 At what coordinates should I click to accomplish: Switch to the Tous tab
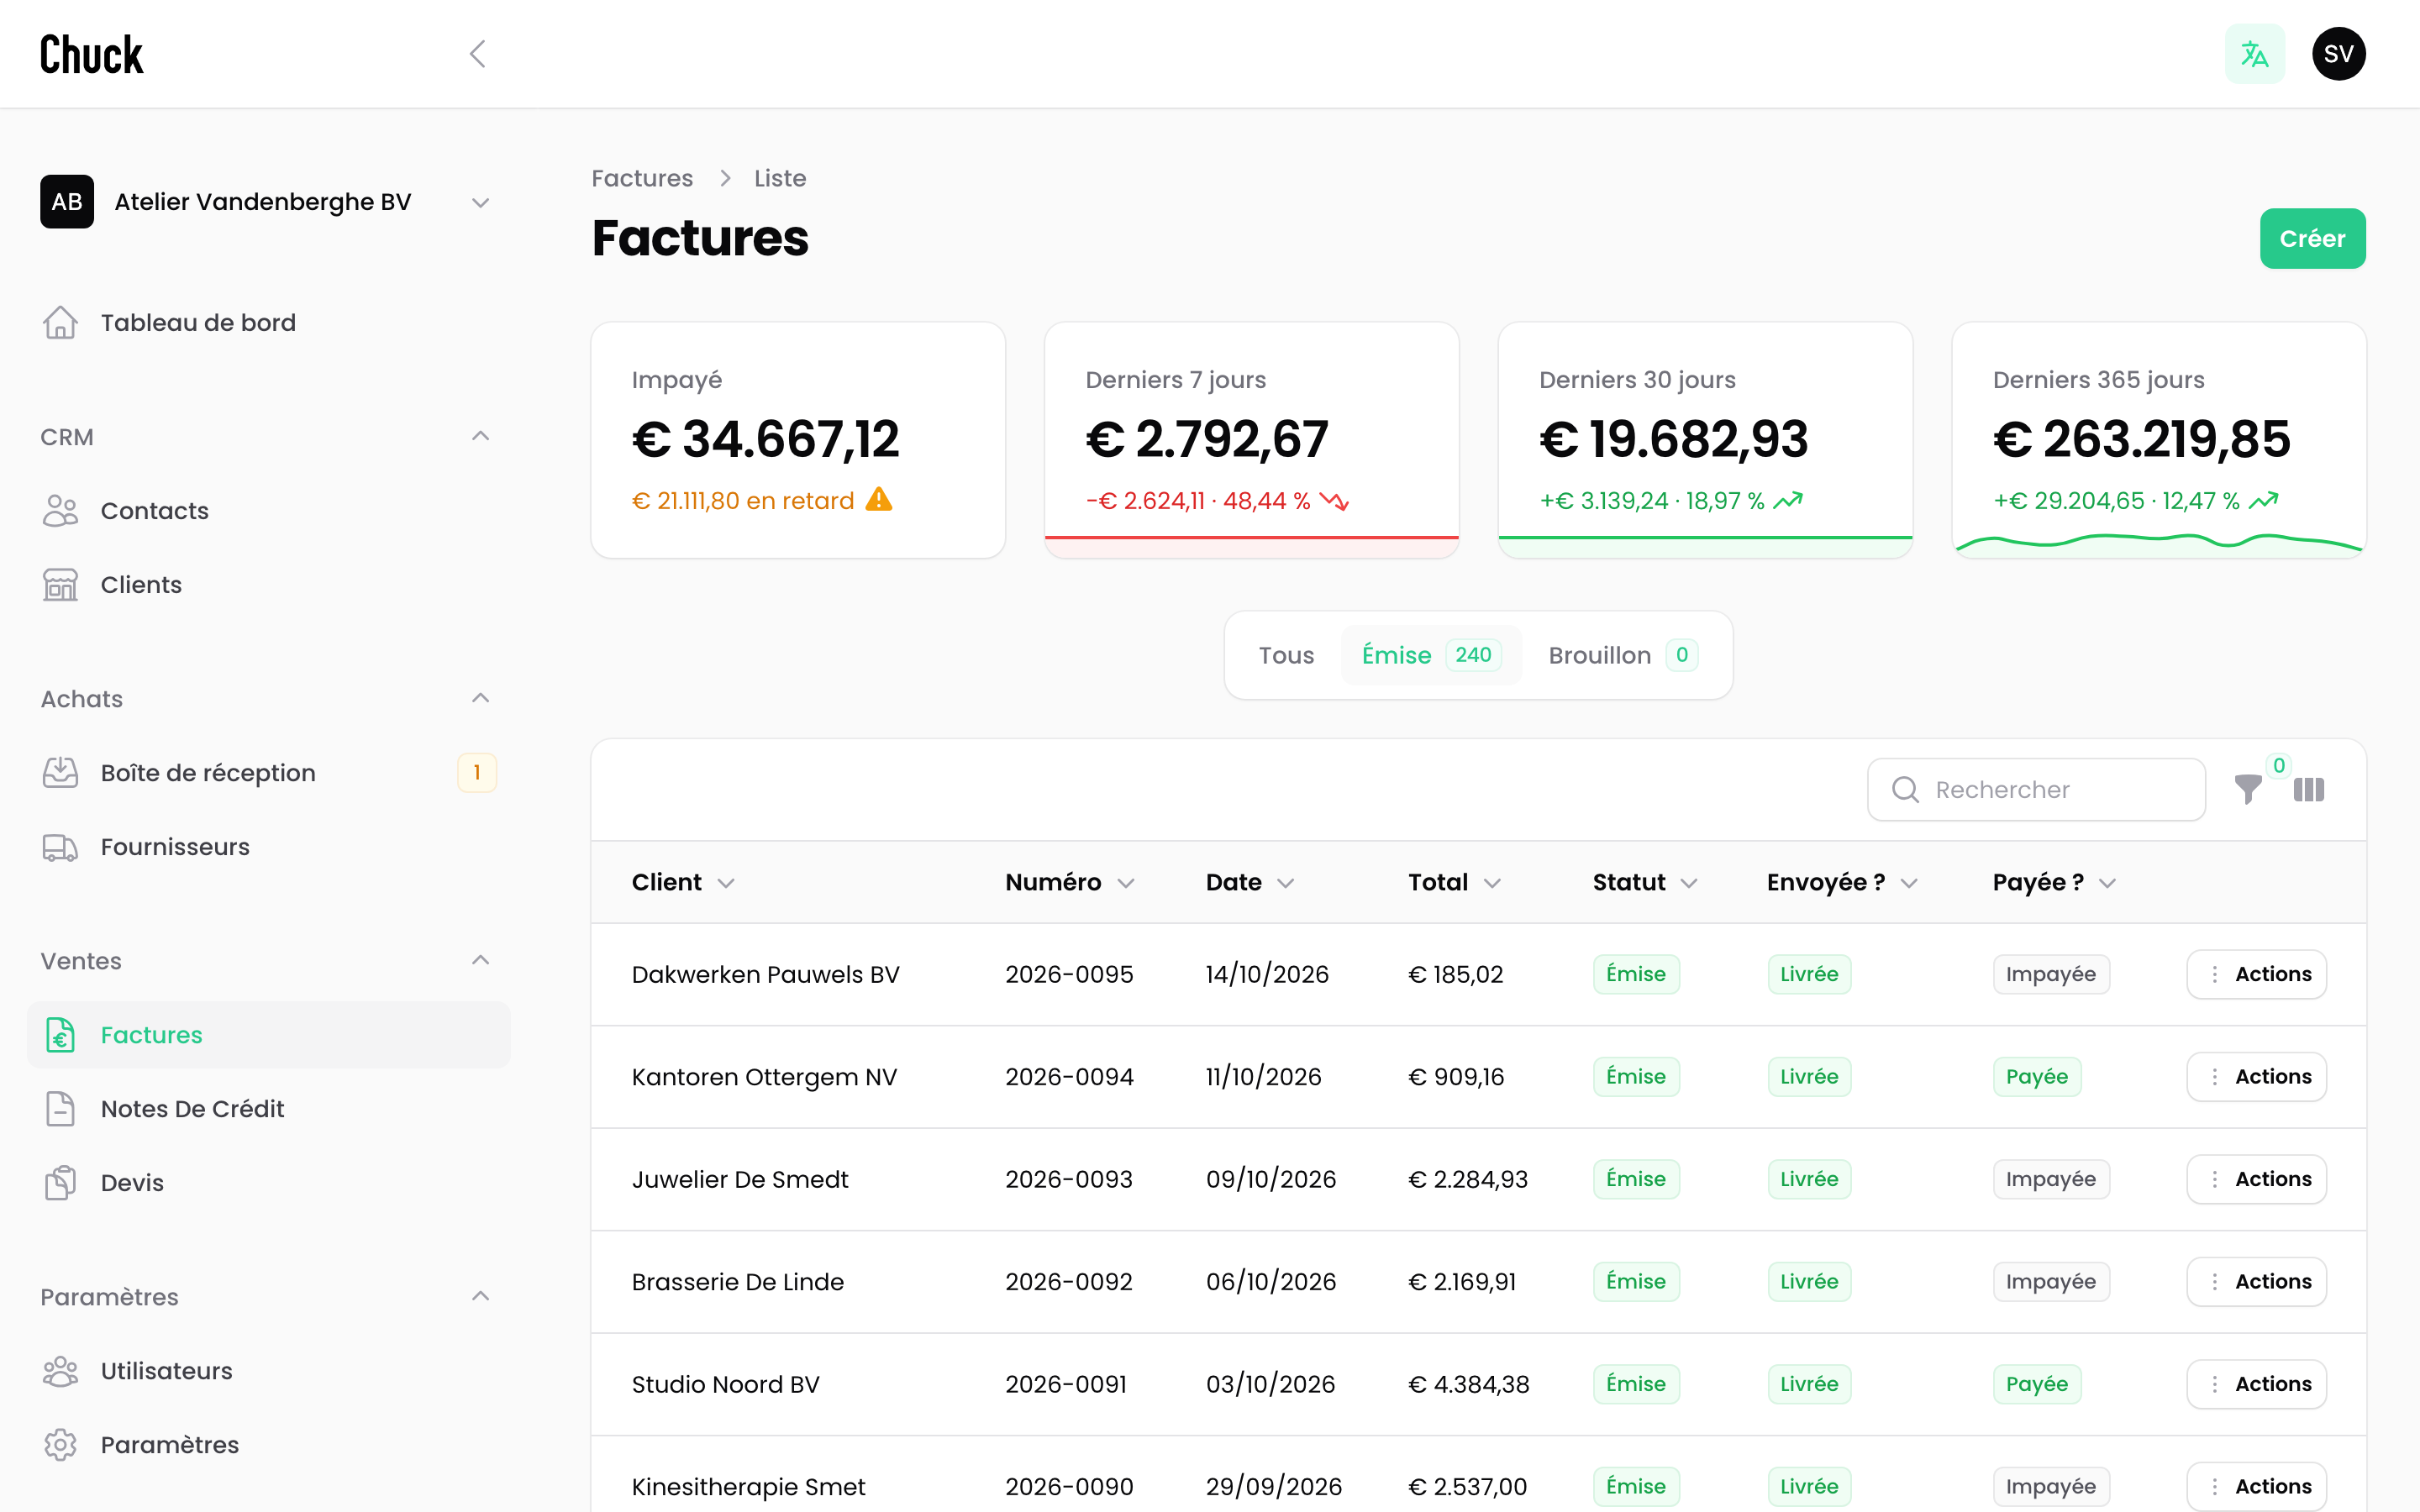pos(1286,655)
